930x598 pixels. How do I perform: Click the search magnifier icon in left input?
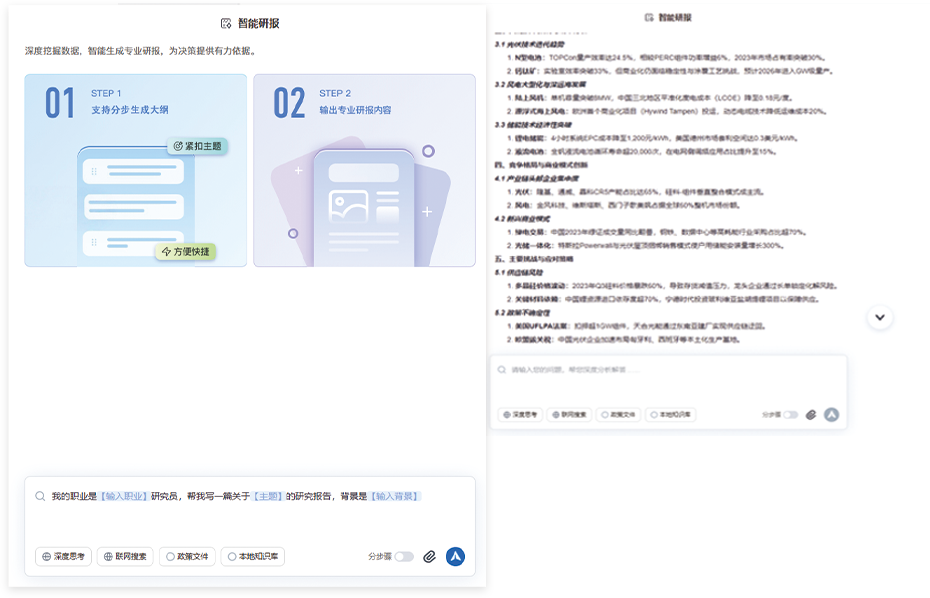(x=40, y=496)
